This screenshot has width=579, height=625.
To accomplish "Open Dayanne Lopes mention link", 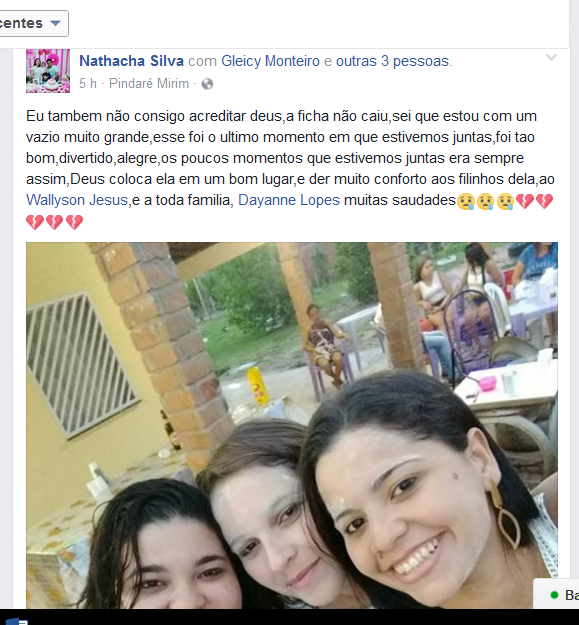I will click(x=289, y=200).
